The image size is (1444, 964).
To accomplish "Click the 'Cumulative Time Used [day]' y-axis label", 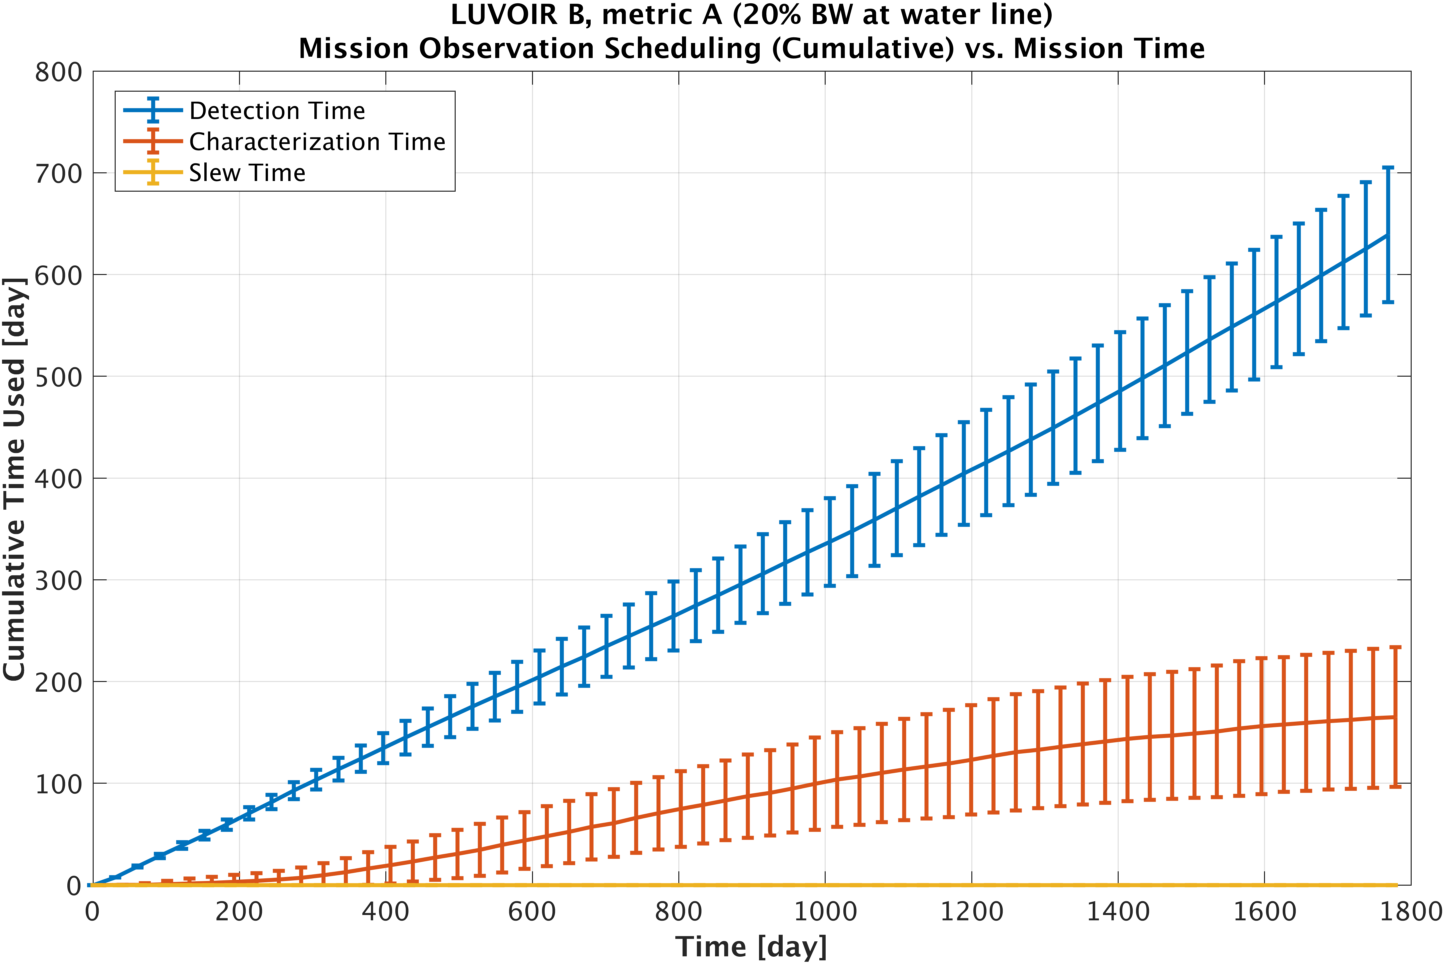I will 14,480.
